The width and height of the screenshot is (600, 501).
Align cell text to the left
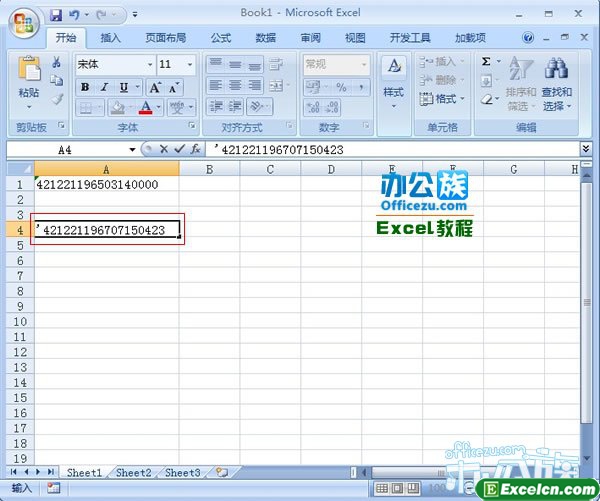pyautogui.click(x=215, y=85)
